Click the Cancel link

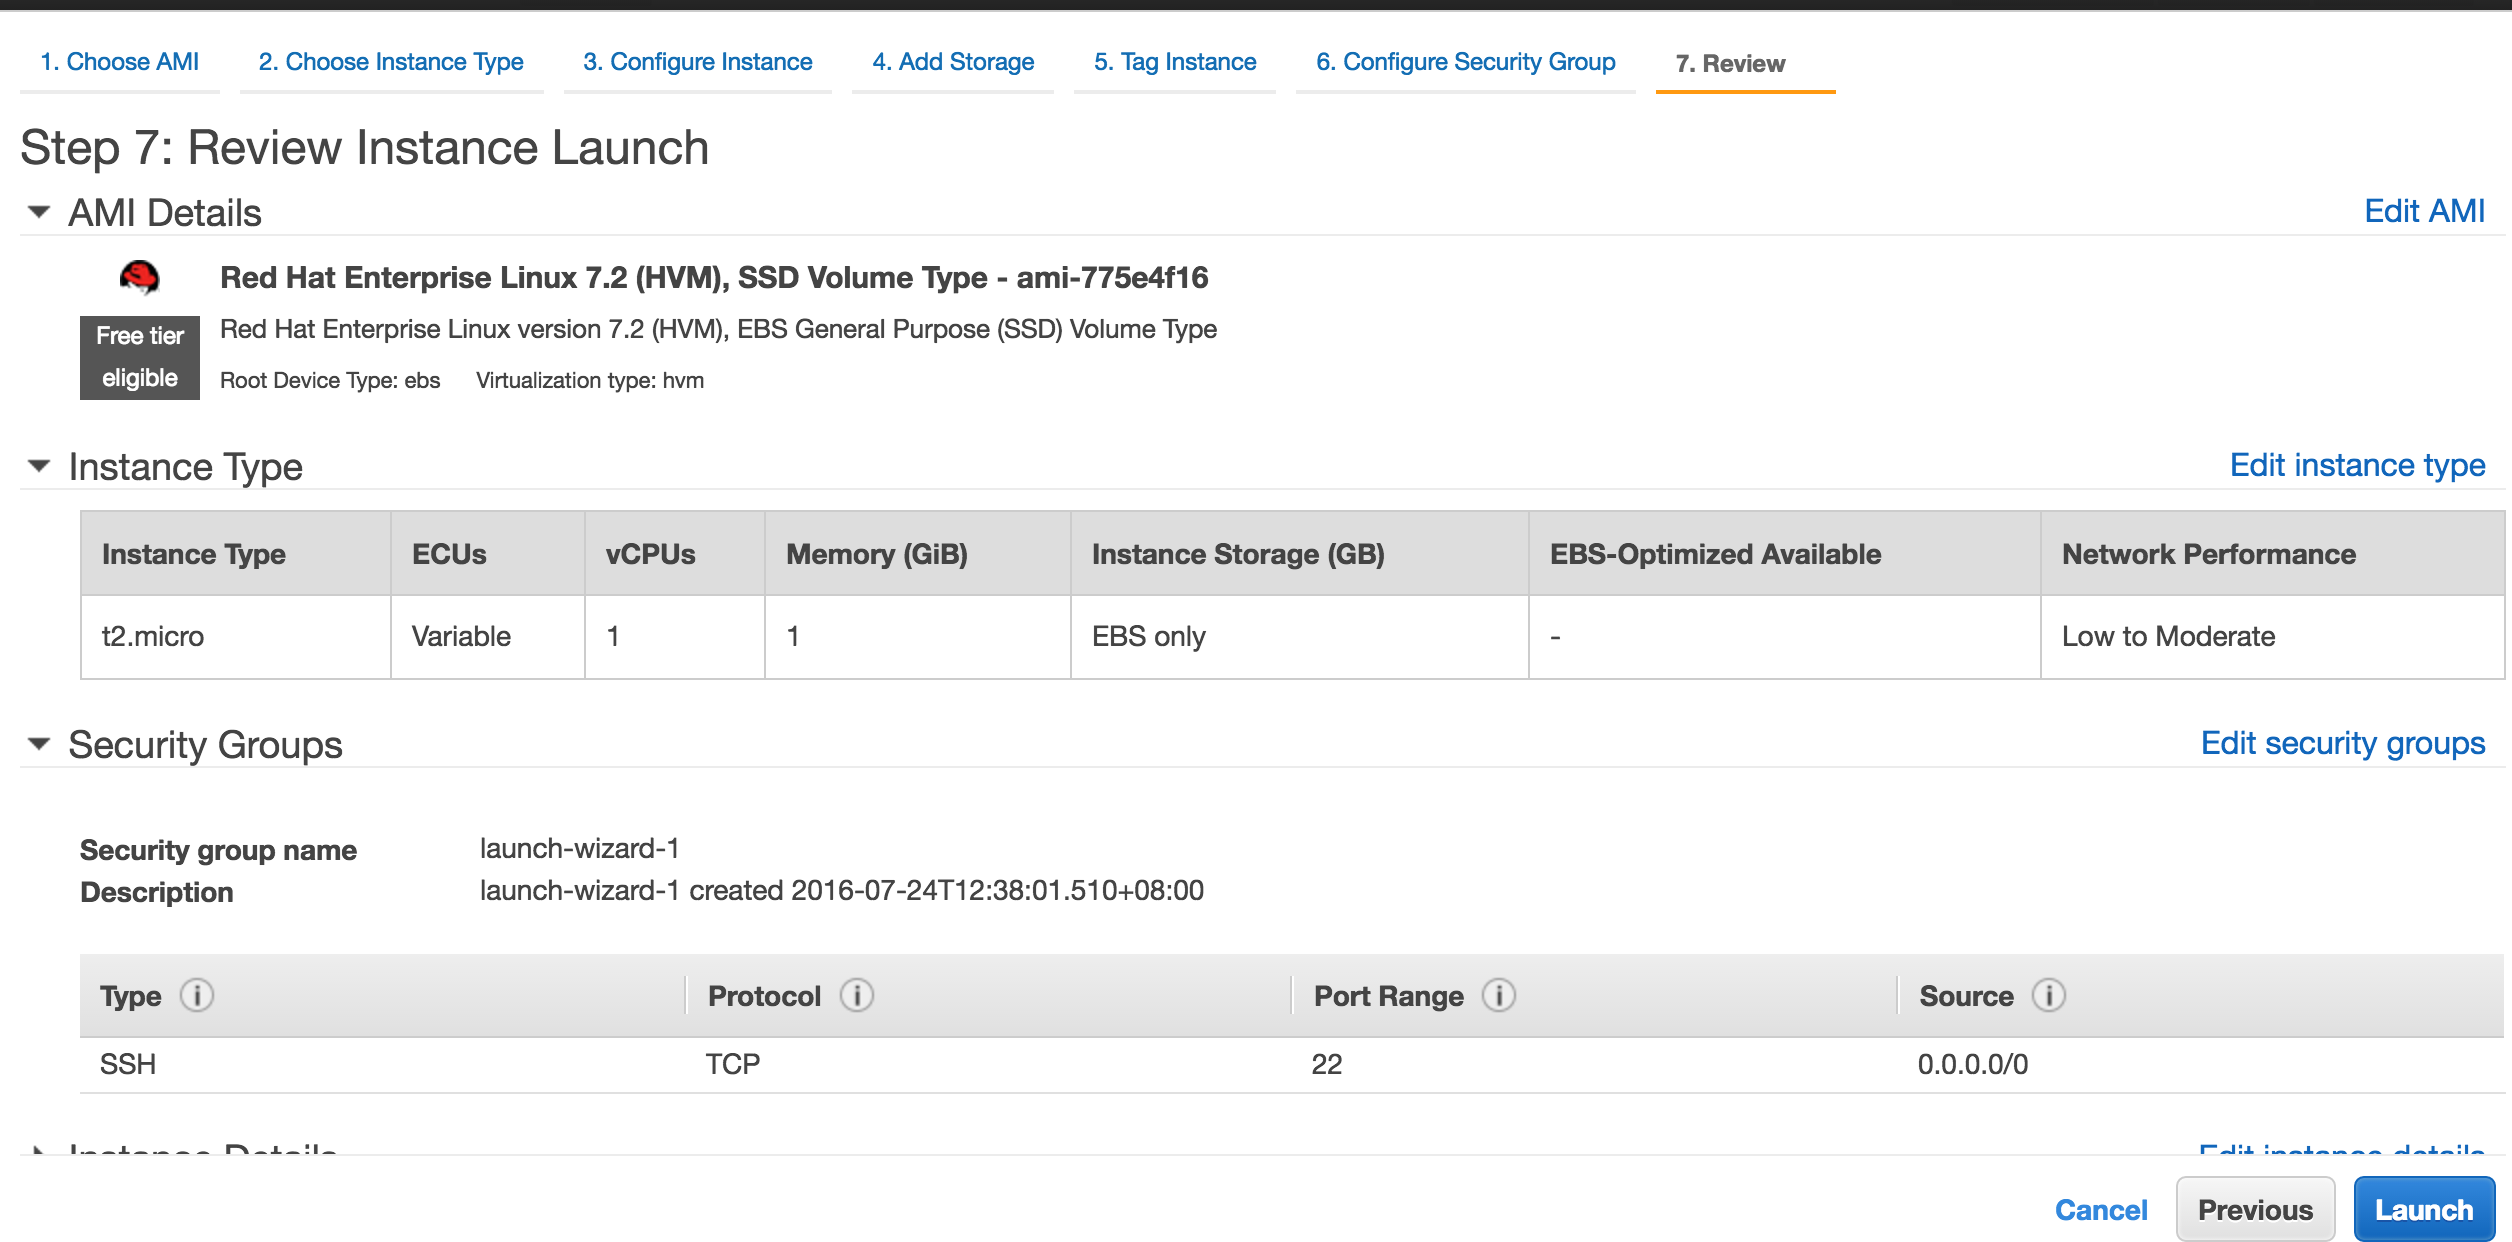(2101, 1210)
